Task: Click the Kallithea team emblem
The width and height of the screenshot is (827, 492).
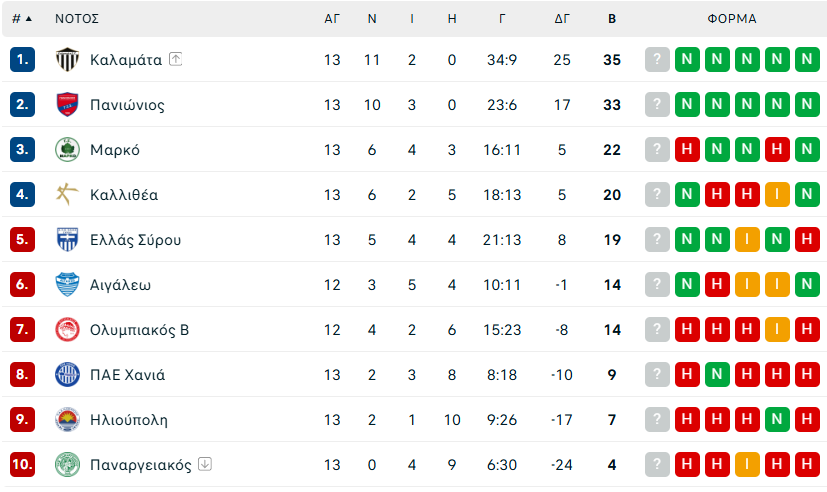Action: 66,195
